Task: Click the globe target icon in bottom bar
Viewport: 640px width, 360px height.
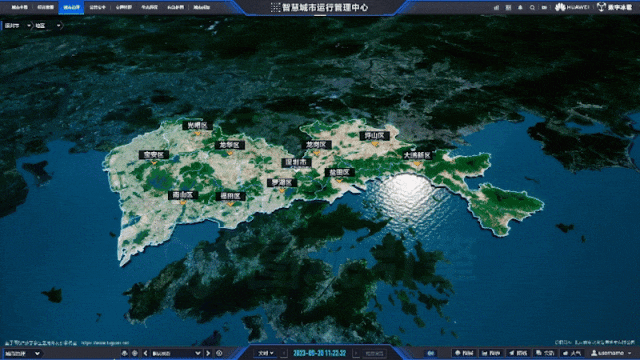Action: 135,353
